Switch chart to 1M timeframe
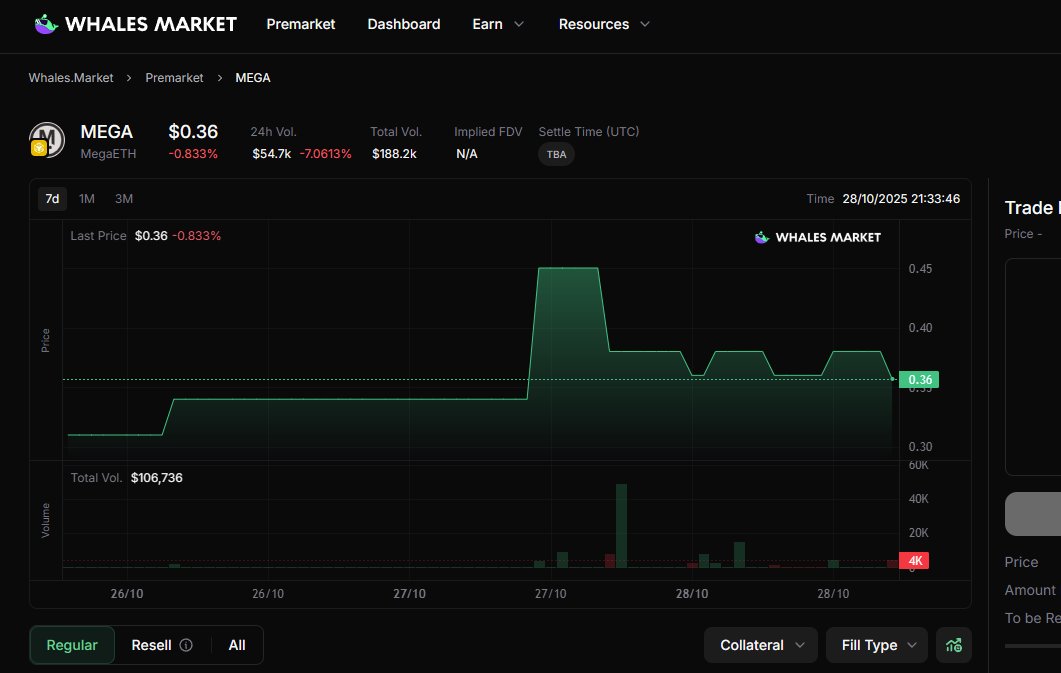 pyautogui.click(x=87, y=199)
